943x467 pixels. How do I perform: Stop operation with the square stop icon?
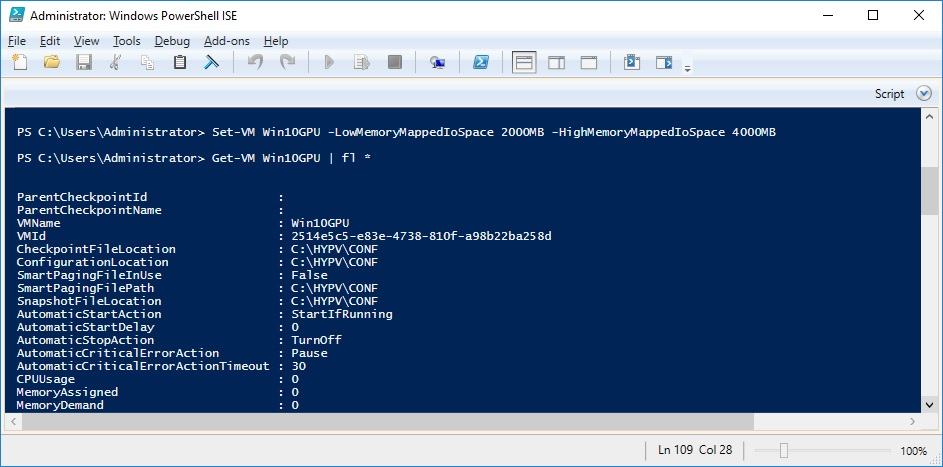pos(395,62)
